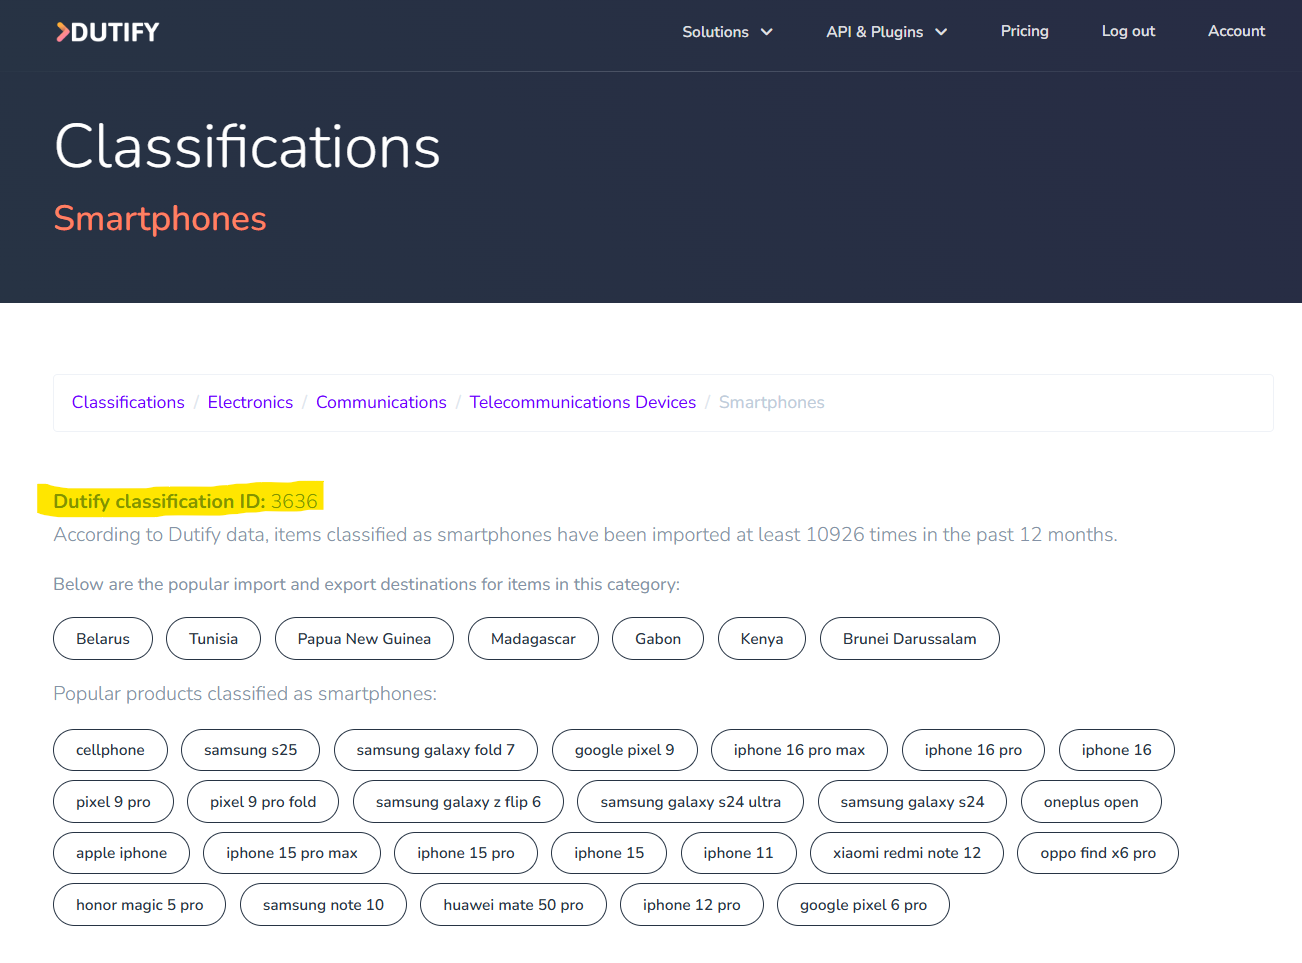Select the Belarus destination pill
1302x963 pixels.
pyautogui.click(x=103, y=639)
